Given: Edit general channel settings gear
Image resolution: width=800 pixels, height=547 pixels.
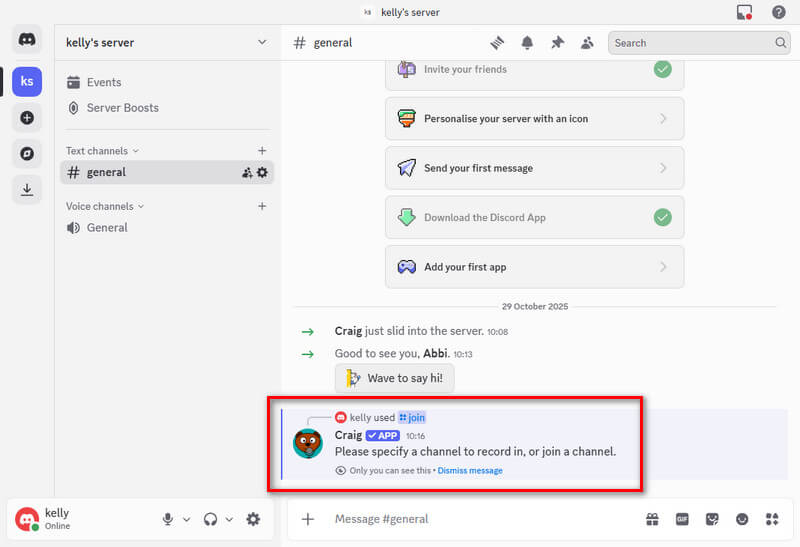Looking at the screenshot, I should point(262,172).
